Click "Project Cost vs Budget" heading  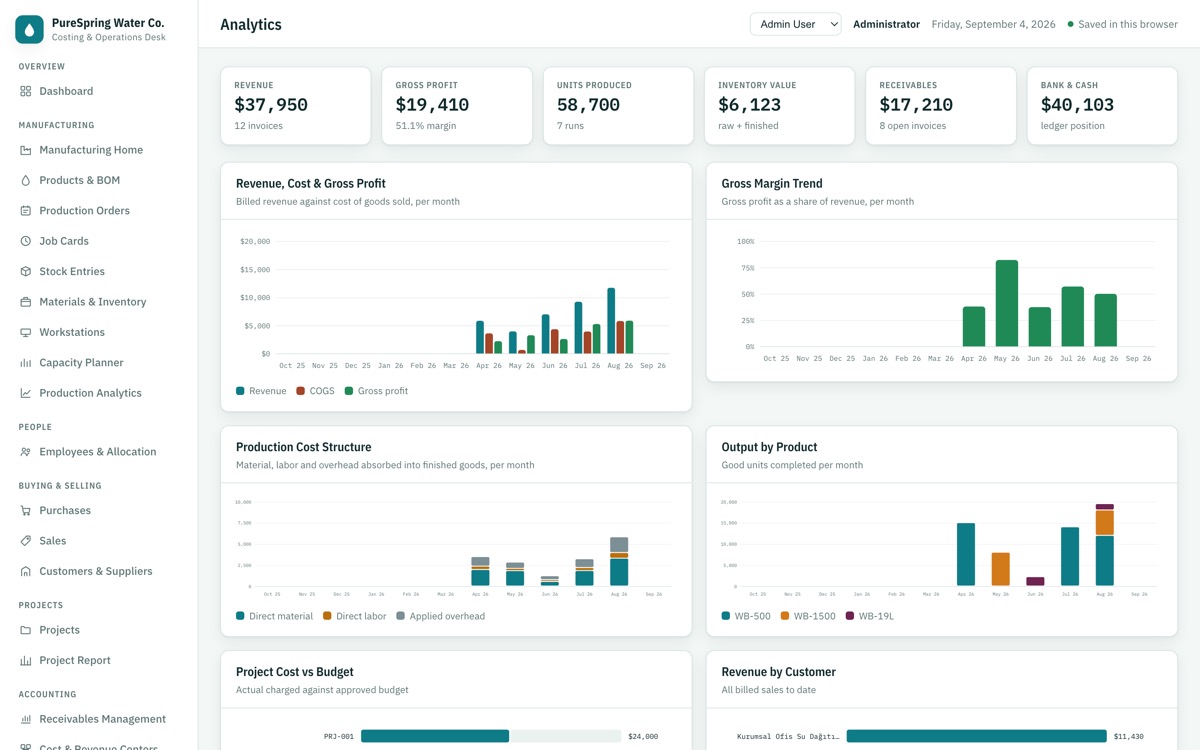(x=295, y=672)
